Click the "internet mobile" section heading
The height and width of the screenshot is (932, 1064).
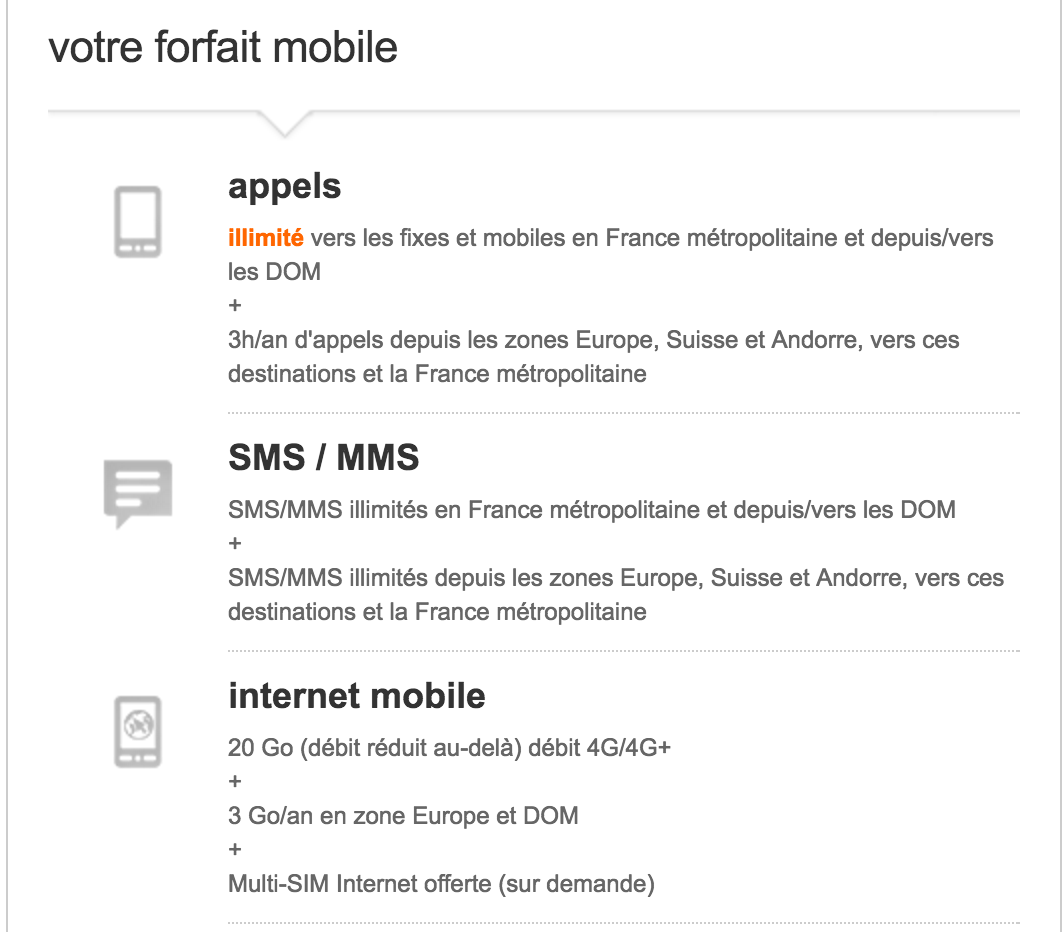(x=356, y=695)
